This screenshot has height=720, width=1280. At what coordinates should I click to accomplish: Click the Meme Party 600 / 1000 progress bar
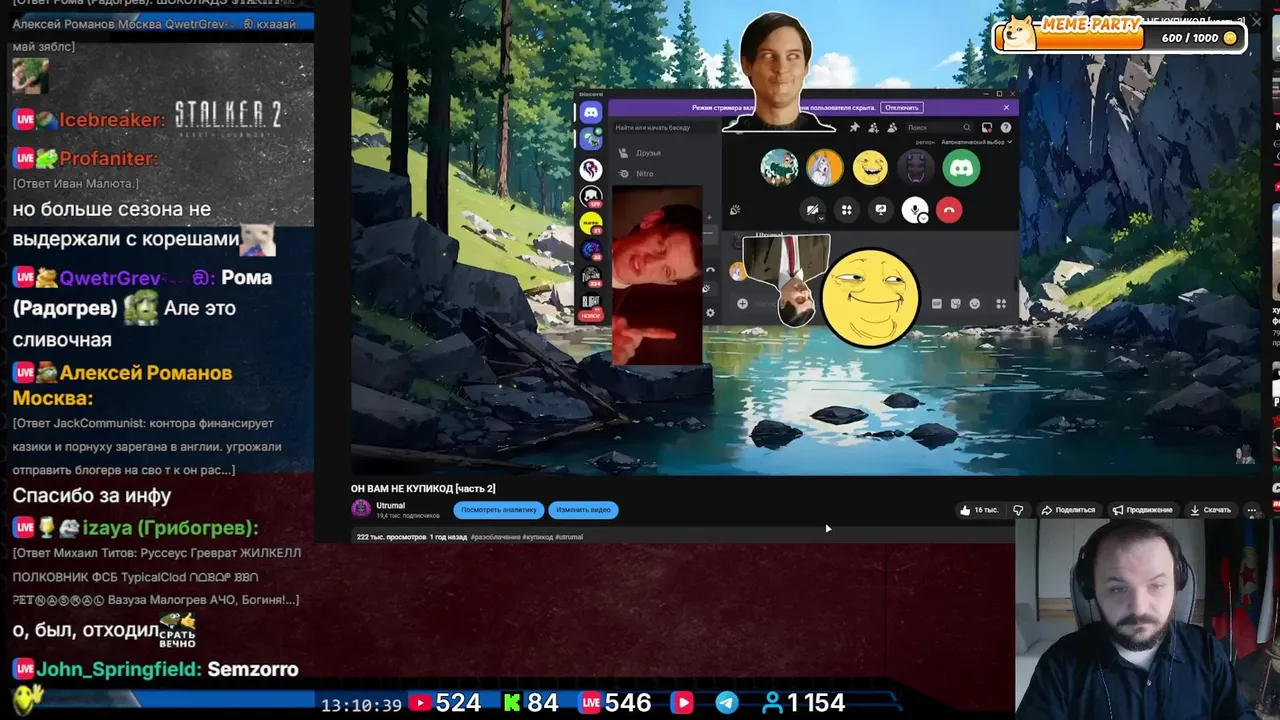point(1121,37)
